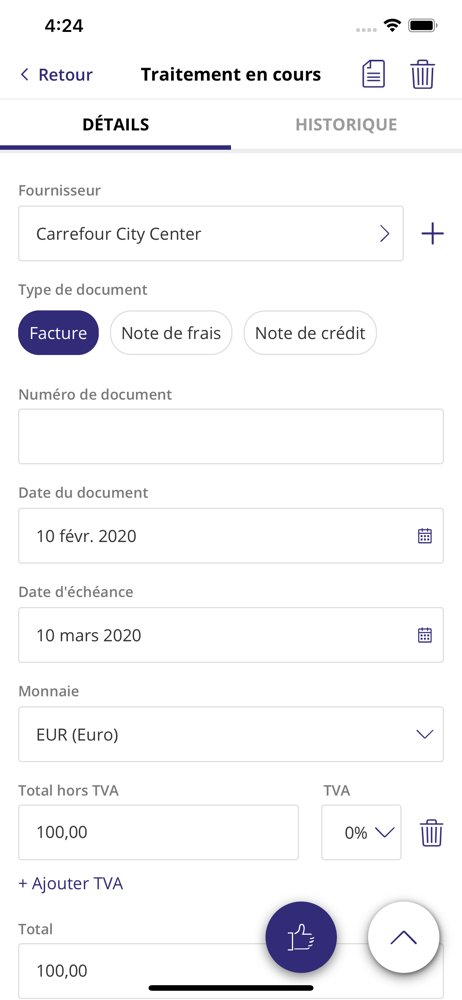Add a new supplier with plus icon
This screenshot has width=462, height=1000.
pos(433,234)
